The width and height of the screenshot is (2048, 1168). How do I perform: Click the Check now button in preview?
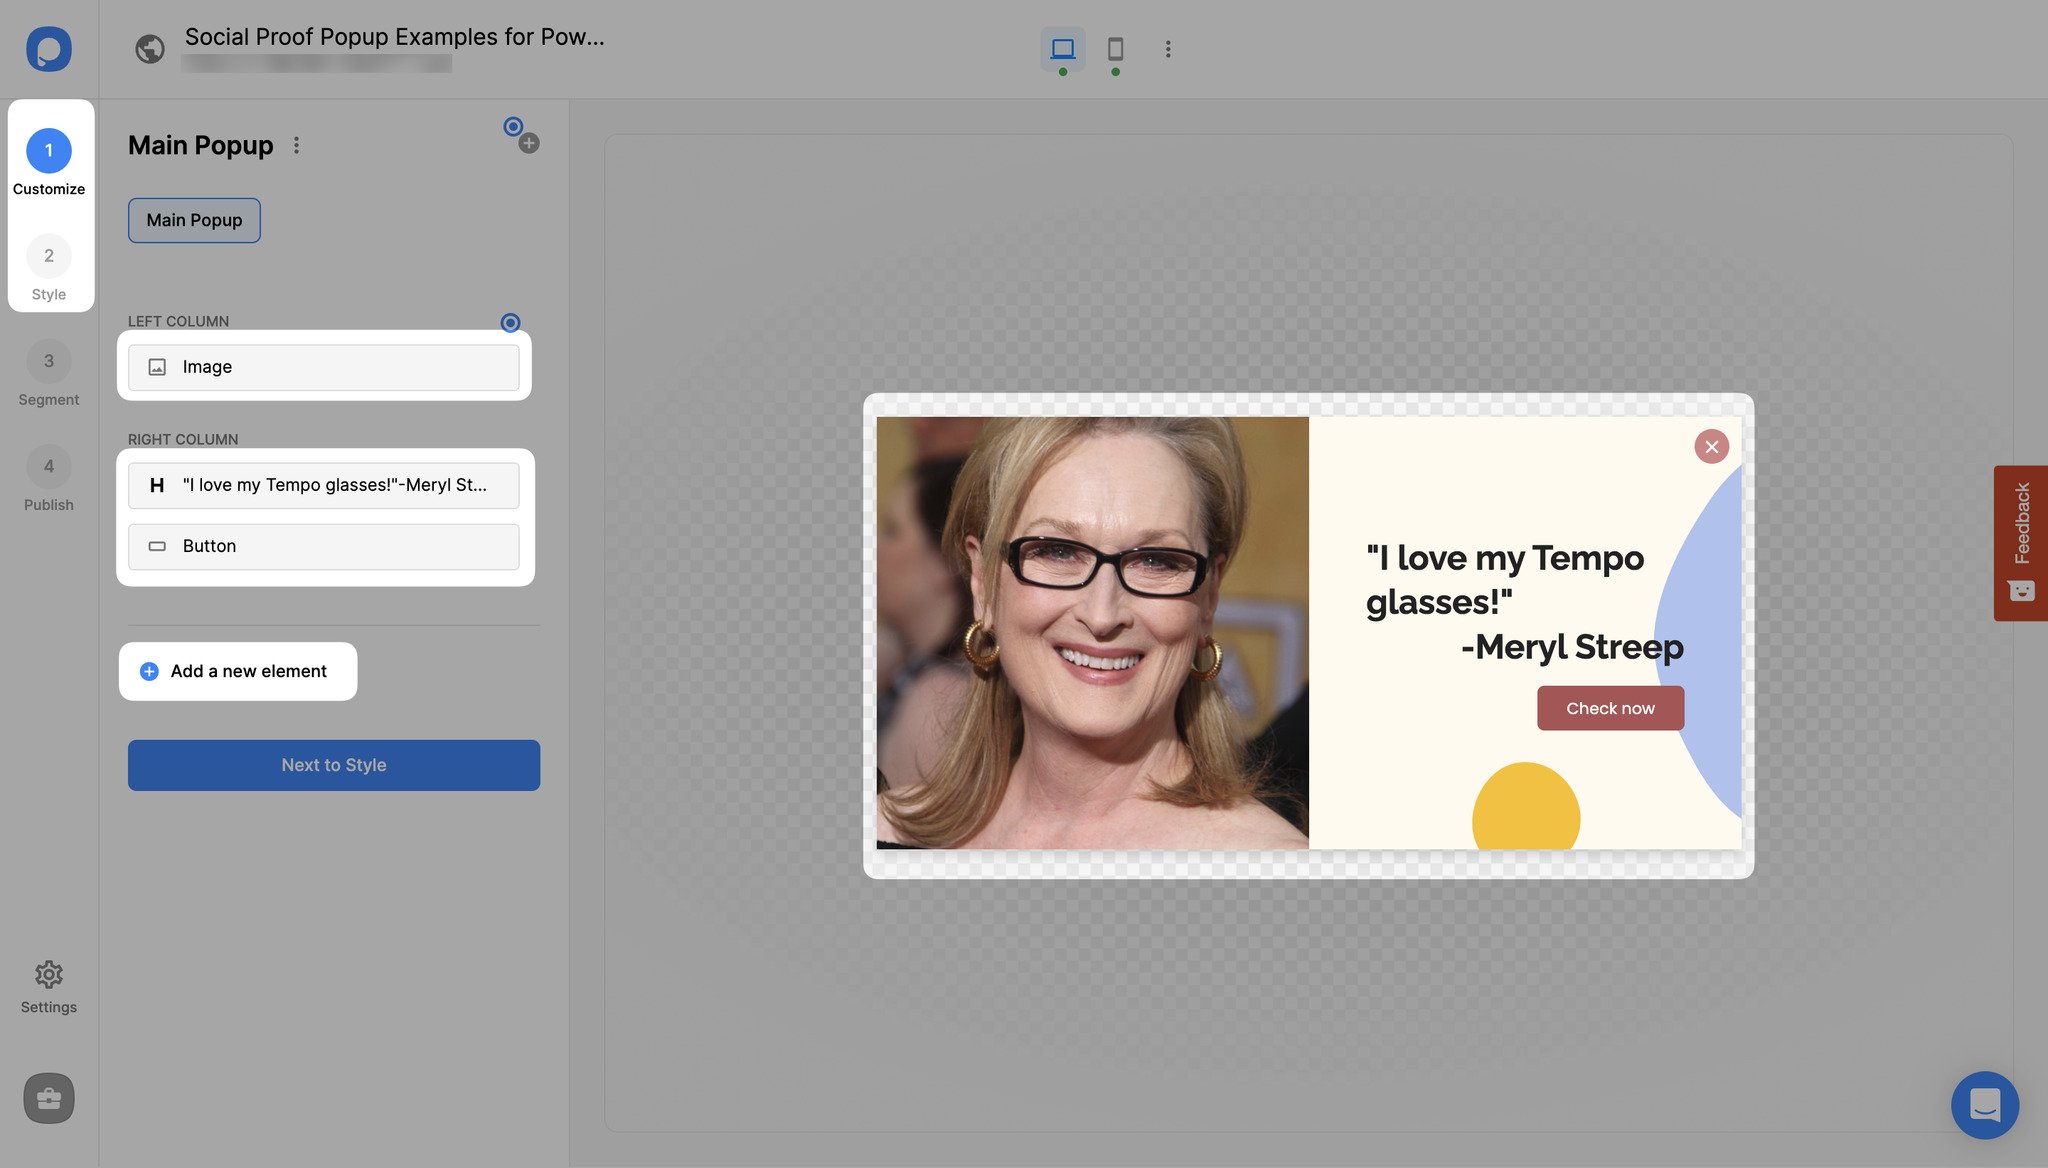[1610, 708]
